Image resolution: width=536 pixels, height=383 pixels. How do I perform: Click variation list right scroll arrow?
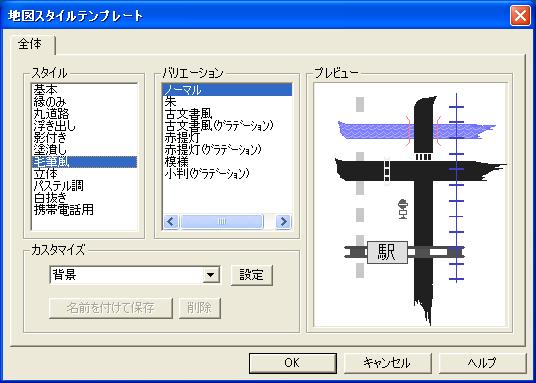click(x=283, y=222)
